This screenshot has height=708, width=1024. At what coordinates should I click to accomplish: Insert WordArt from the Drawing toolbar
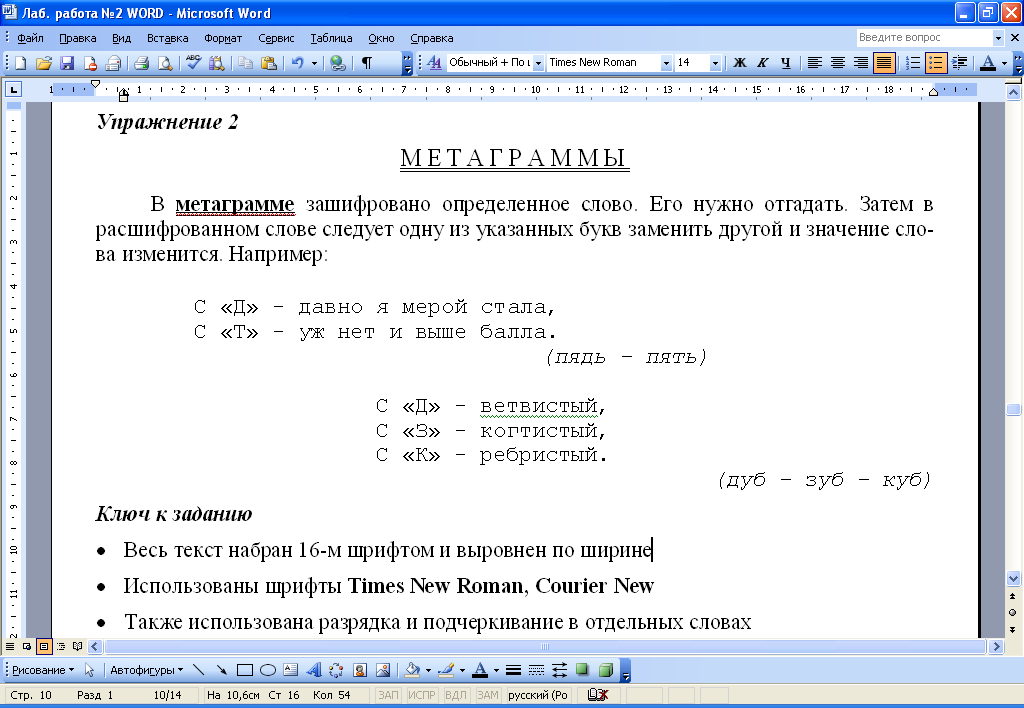click(x=314, y=670)
